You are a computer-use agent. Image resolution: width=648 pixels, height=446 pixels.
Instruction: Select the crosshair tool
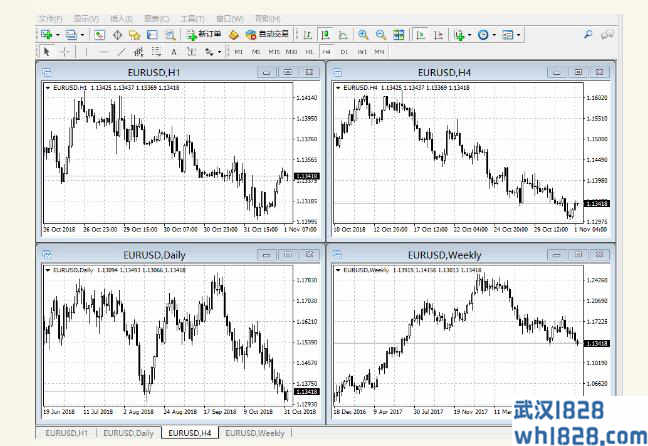[65, 51]
